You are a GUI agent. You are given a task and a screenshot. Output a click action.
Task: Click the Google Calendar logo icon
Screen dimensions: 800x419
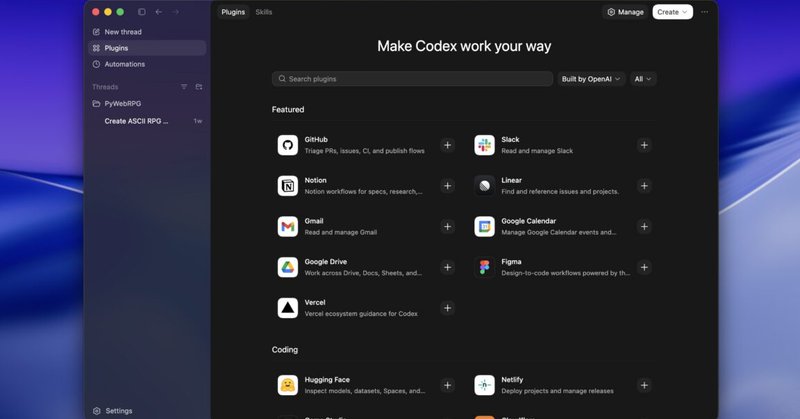click(x=484, y=227)
